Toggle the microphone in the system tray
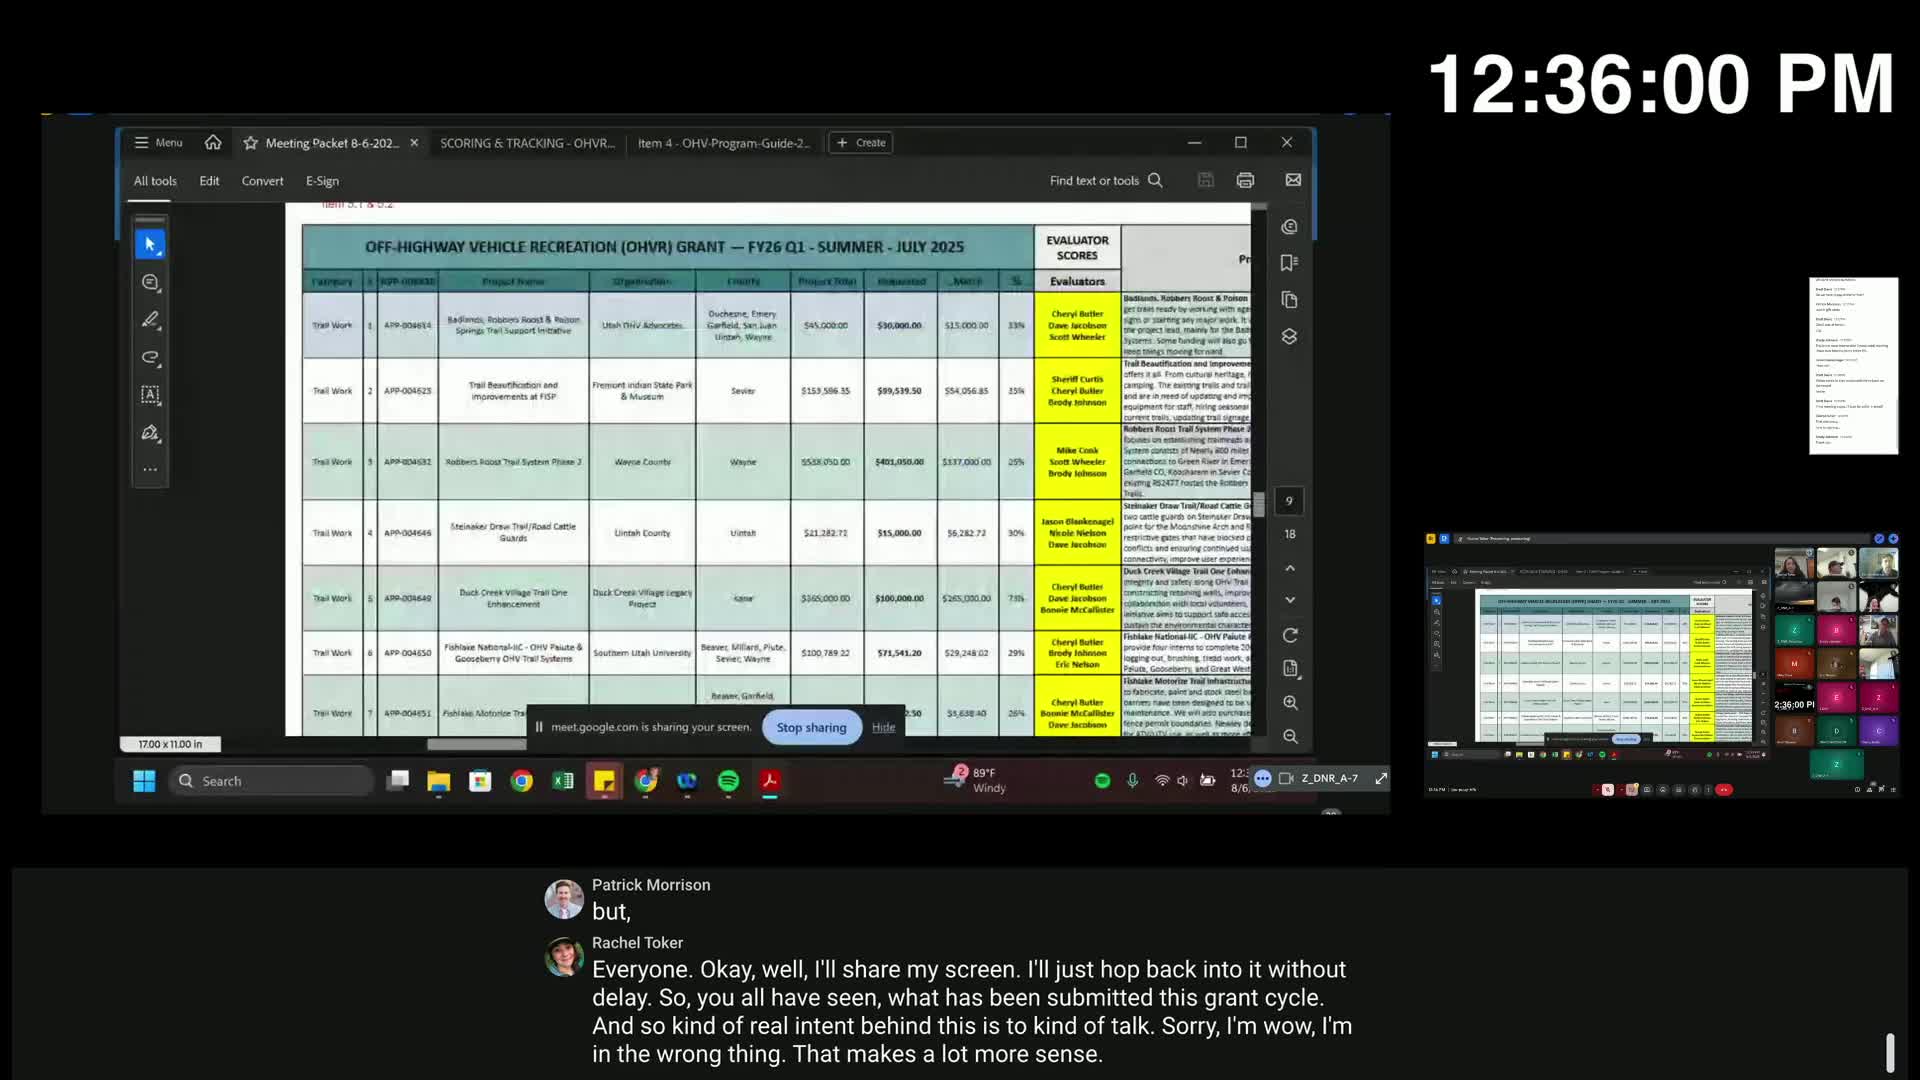 click(1132, 780)
